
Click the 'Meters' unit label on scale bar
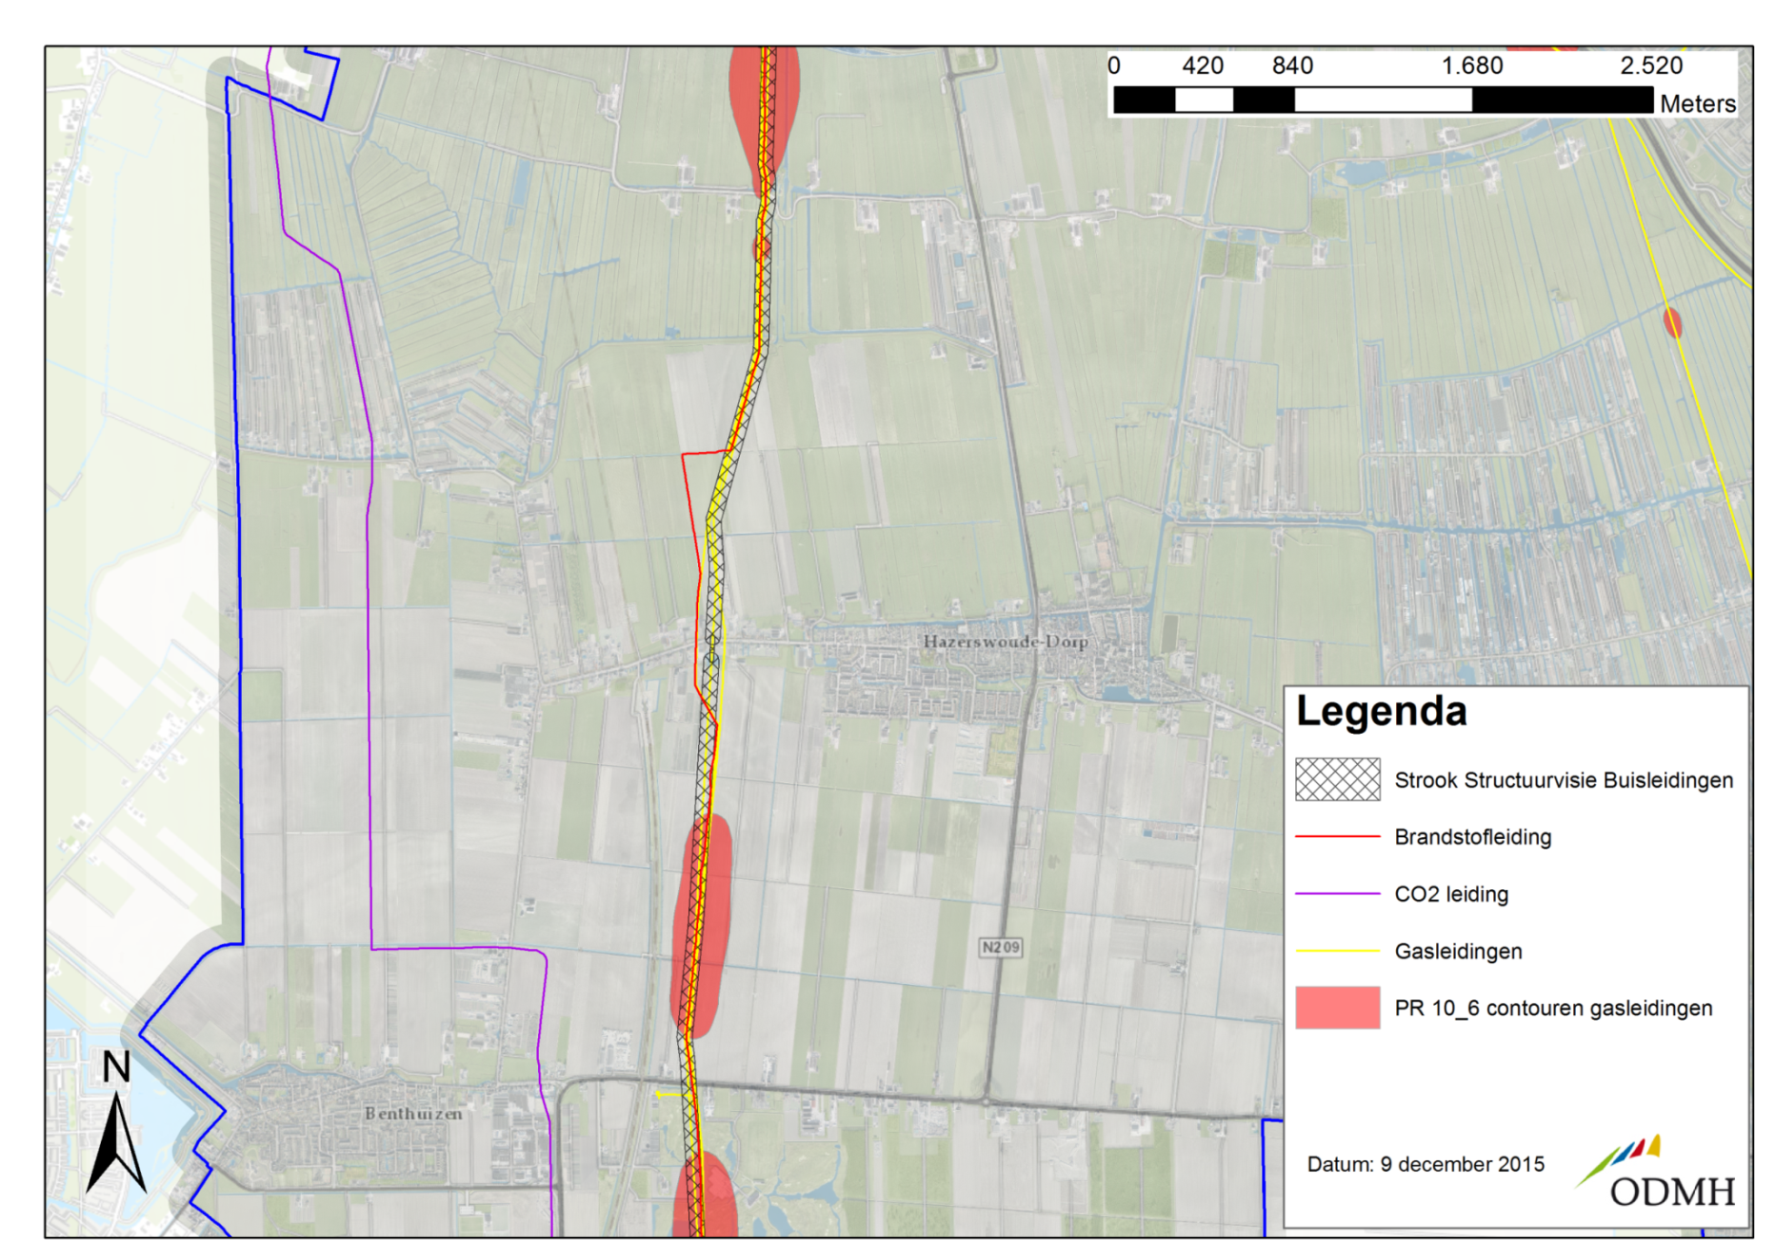pyautogui.click(x=1697, y=103)
